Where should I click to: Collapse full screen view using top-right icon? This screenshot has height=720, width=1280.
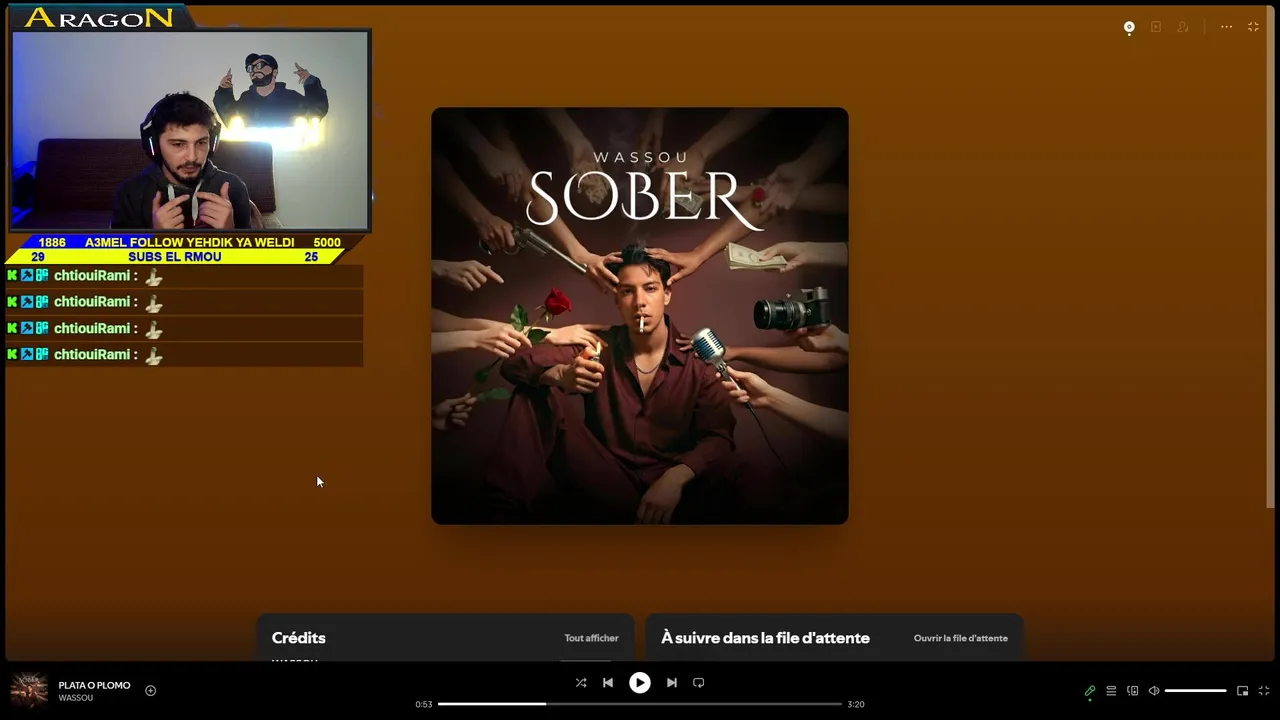tap(1253, 27)
